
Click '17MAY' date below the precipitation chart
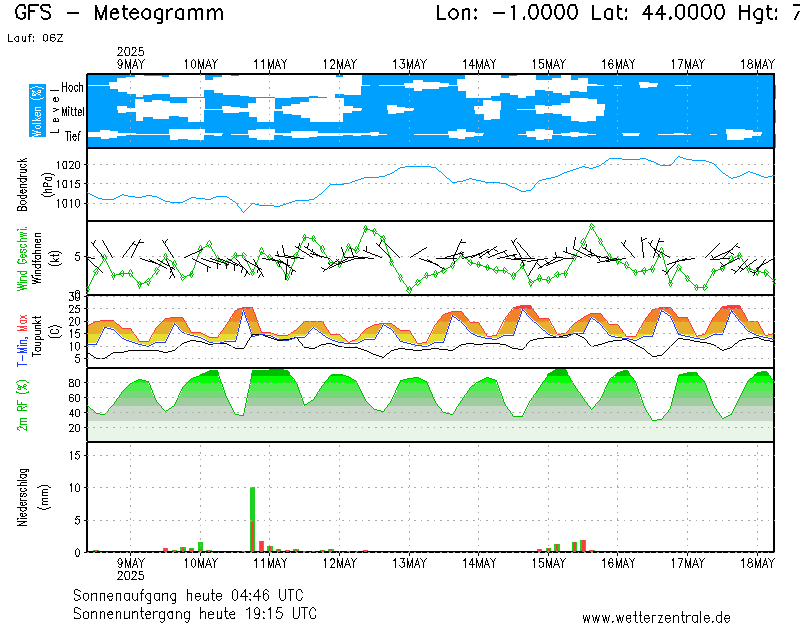[688, 564]
